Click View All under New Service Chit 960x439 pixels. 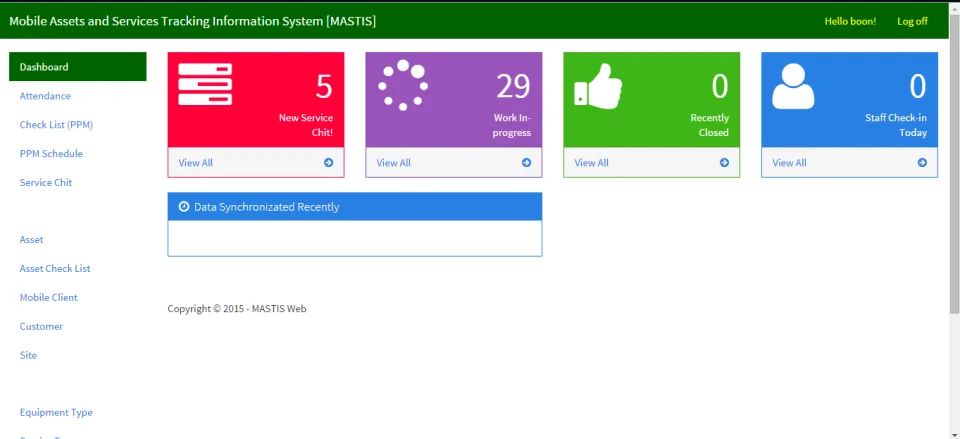[196, 163]
